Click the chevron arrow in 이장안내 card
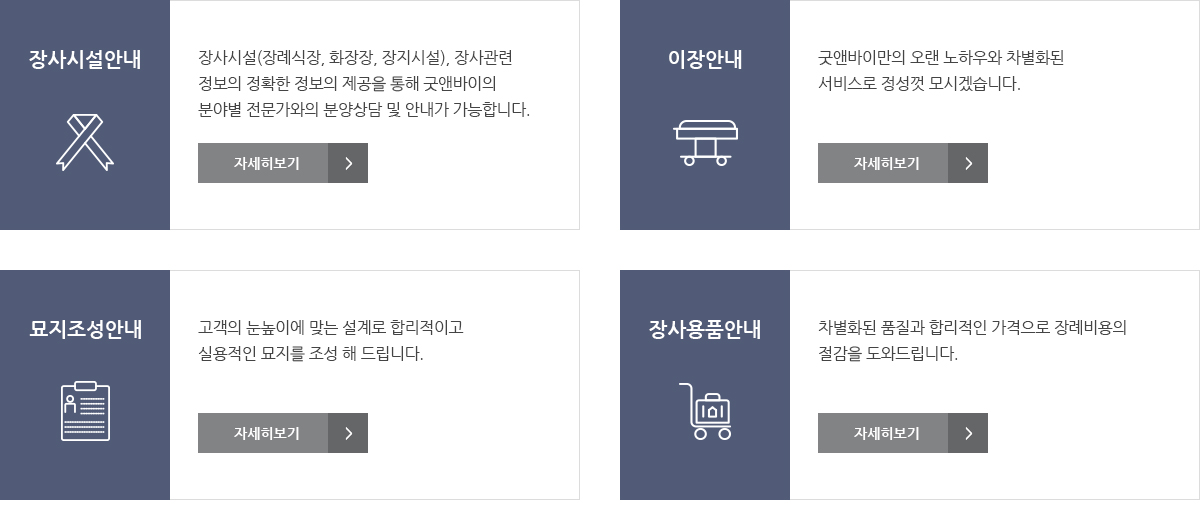 [x=968, y=163]
